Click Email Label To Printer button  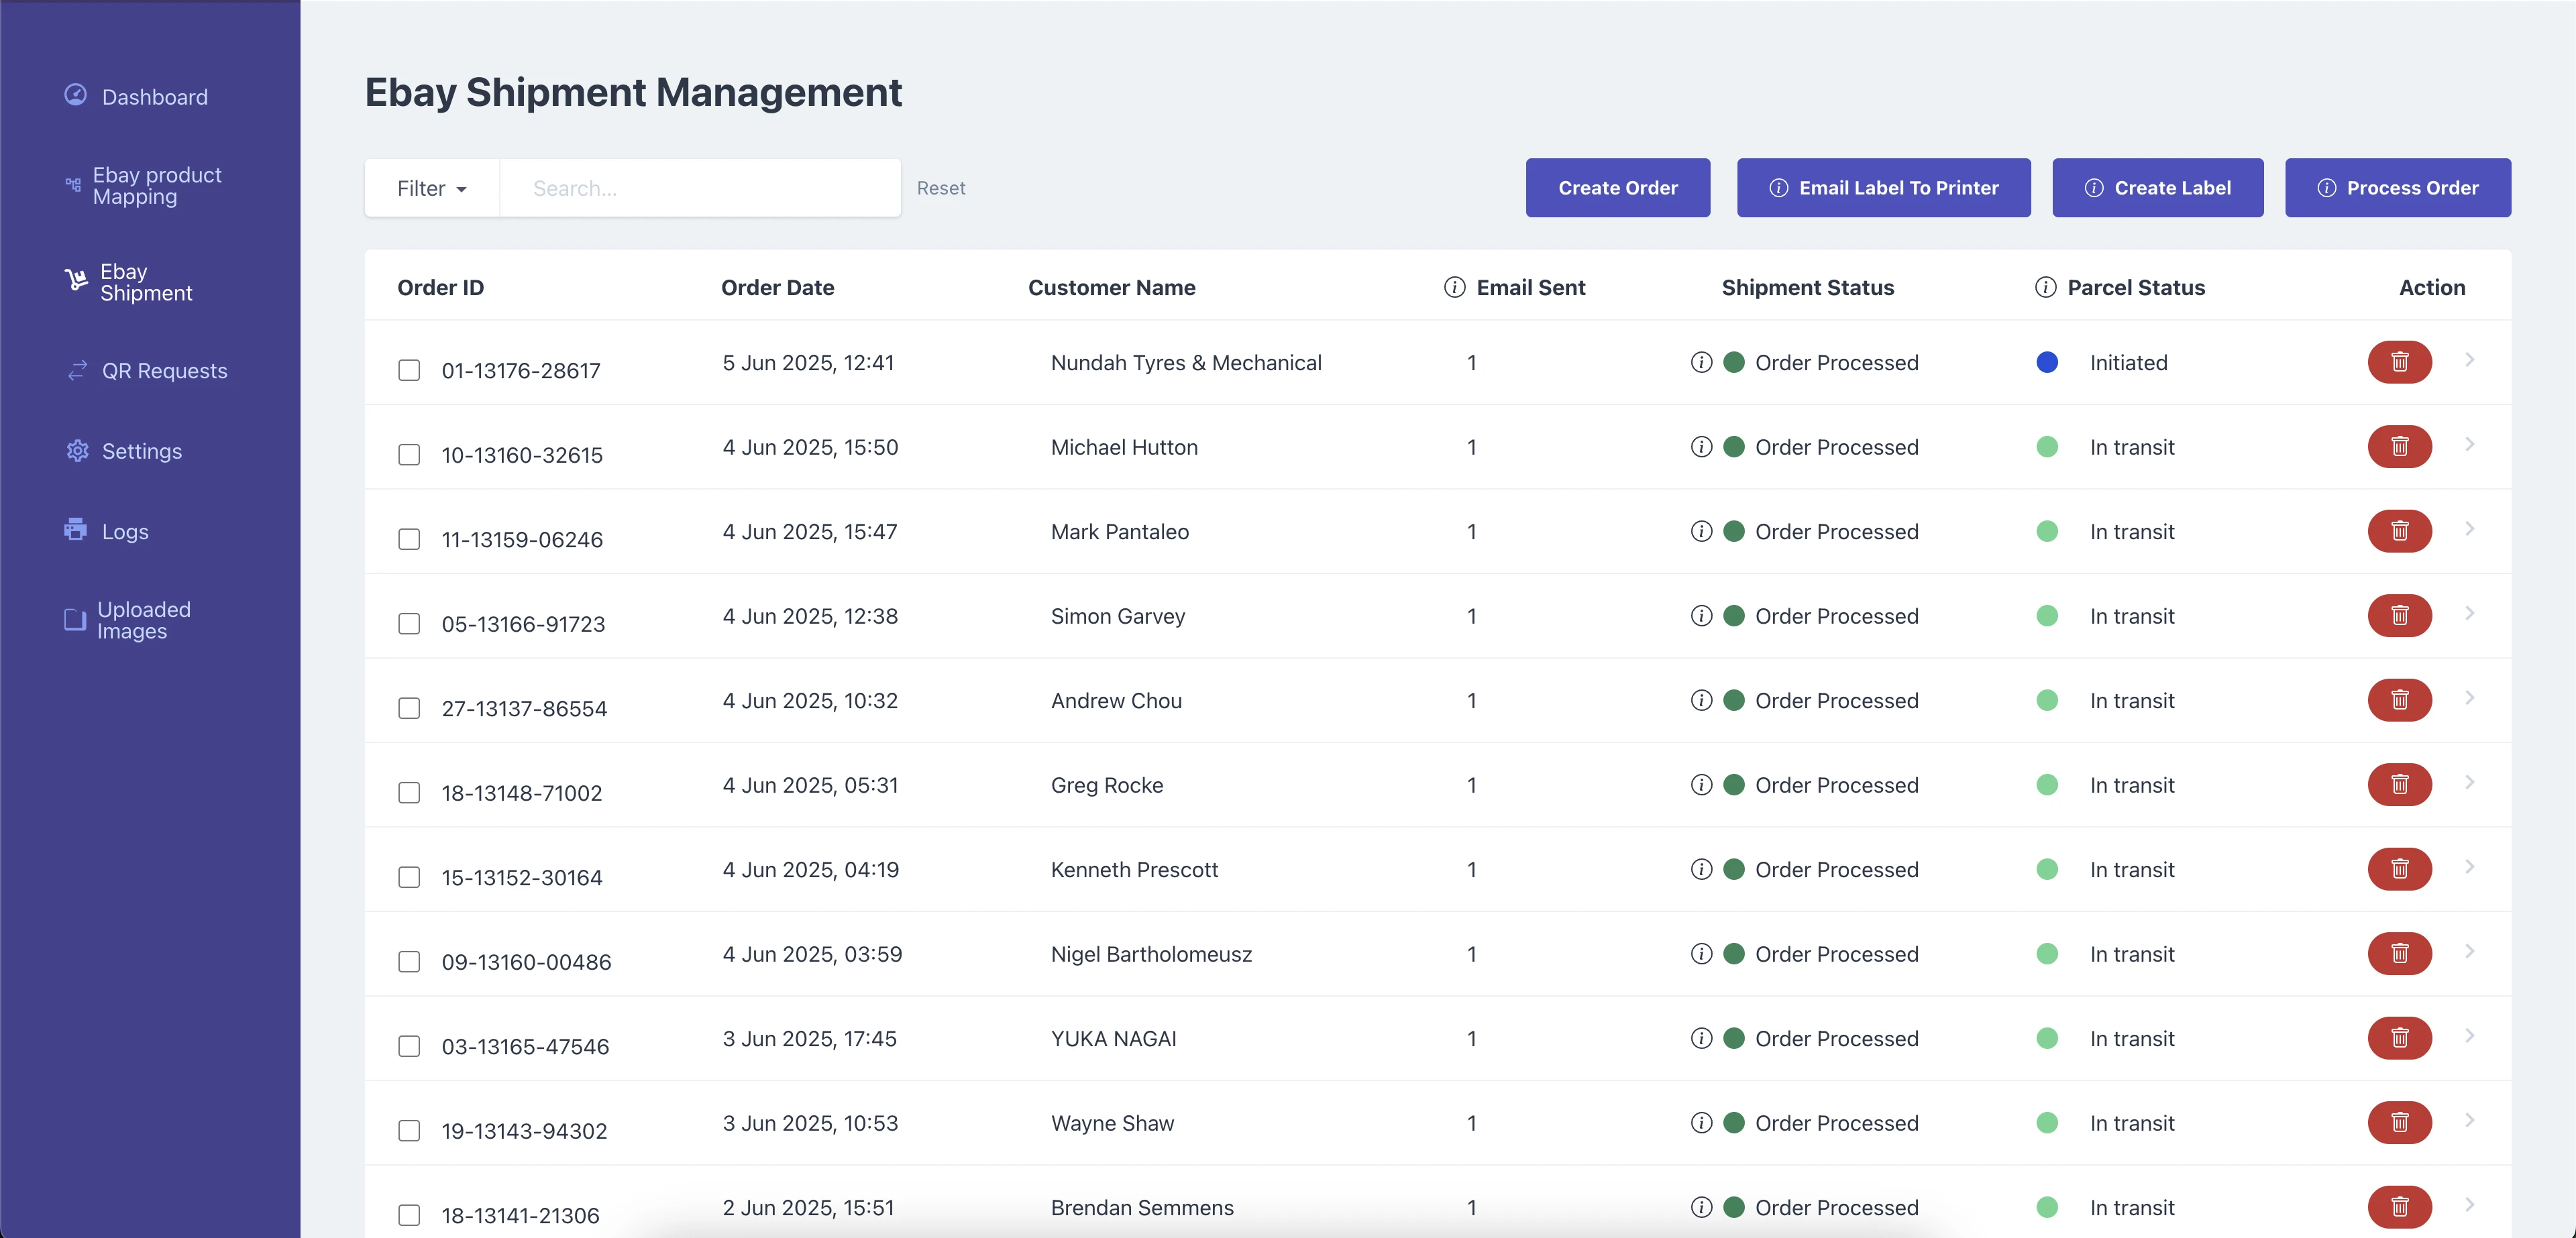click(1883, 187)
